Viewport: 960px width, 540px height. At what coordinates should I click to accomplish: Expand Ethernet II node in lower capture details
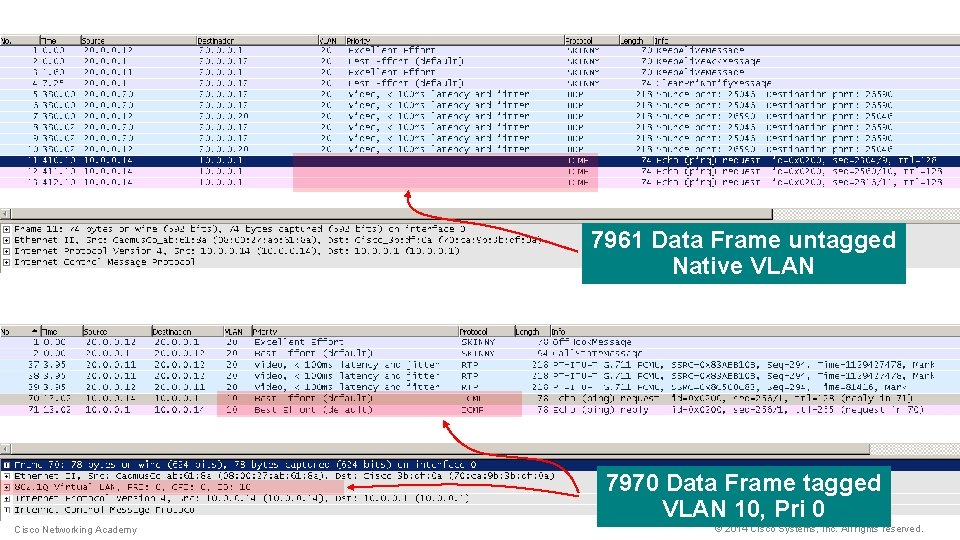point(7,476)
